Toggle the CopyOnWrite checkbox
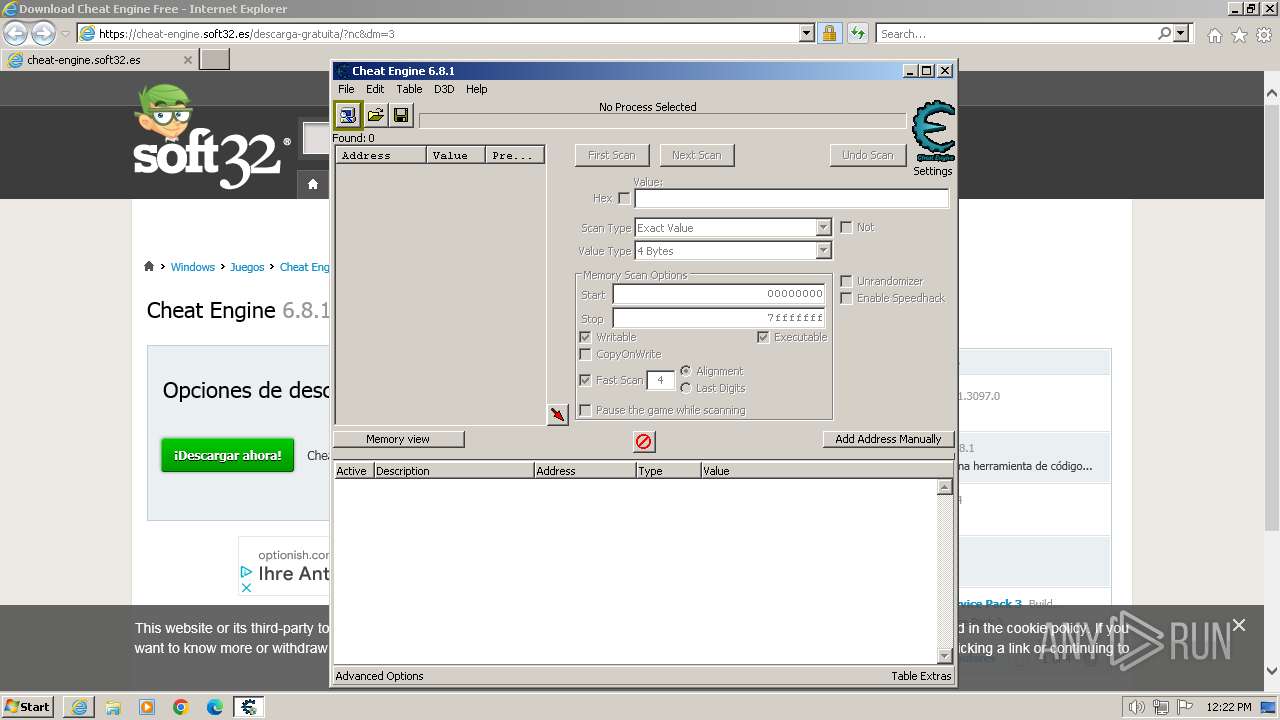 pyautogui.click(x=585, y=354)
